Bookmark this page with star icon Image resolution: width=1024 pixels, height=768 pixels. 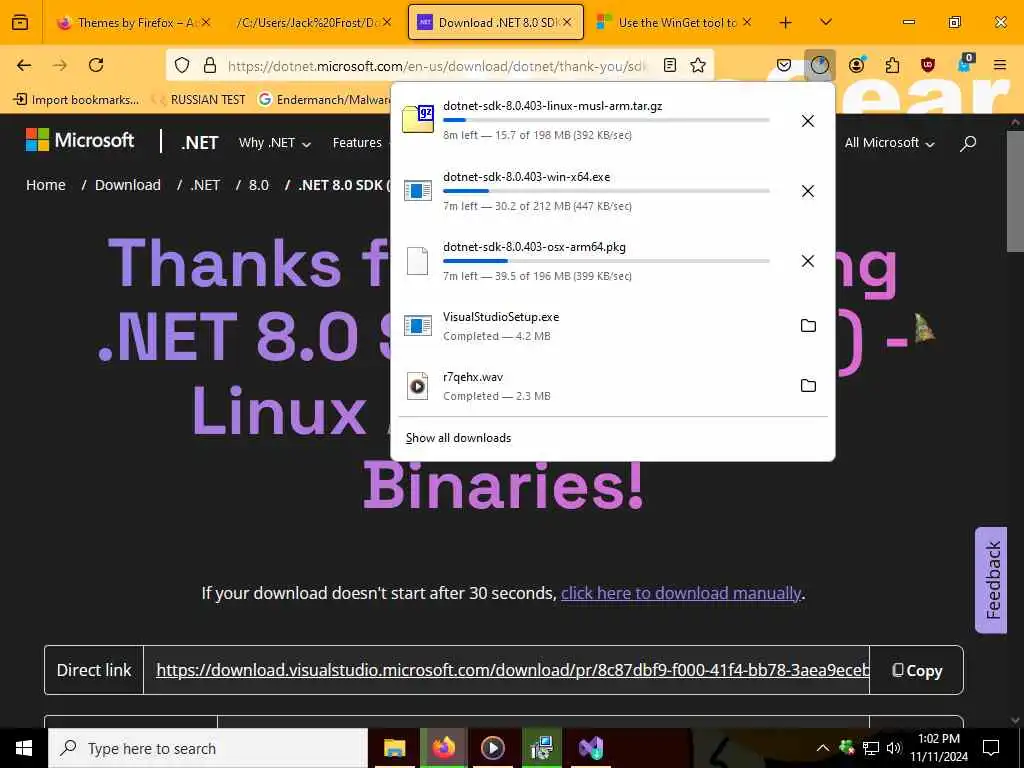pyautogui.click(x=698, y=65)
